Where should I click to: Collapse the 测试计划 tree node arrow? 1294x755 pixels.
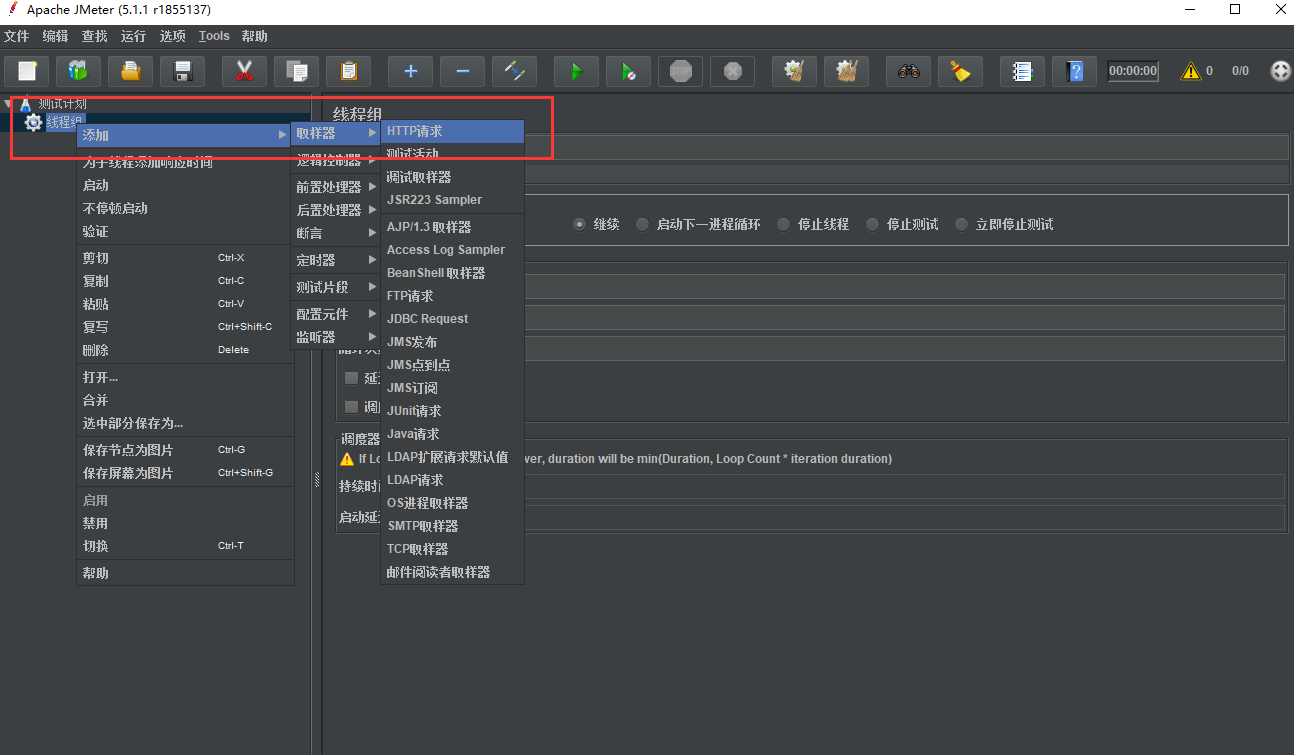pyautogui.click(x=9, y=103)
